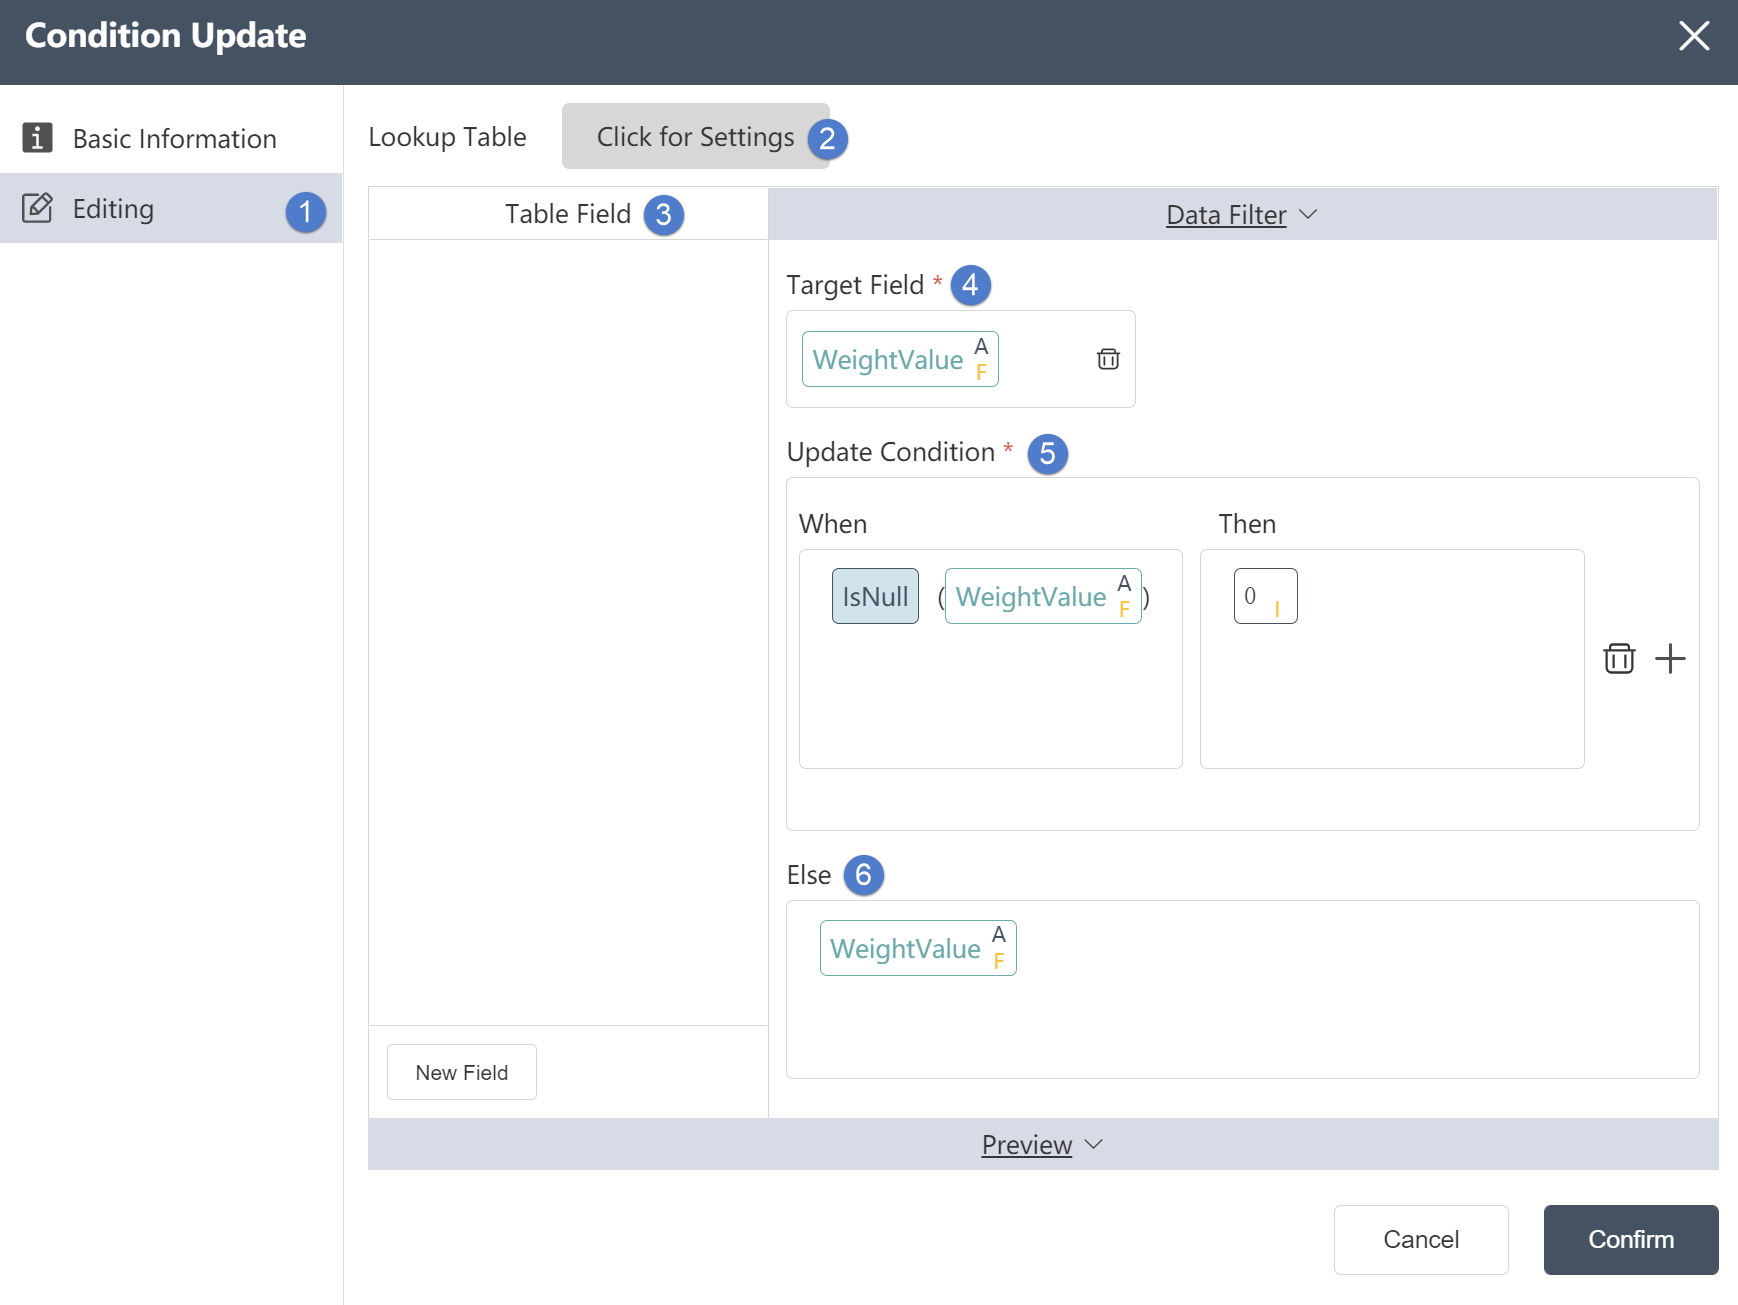
Task: Confirm the condition update
Action: click(x=1631, y=1240)
